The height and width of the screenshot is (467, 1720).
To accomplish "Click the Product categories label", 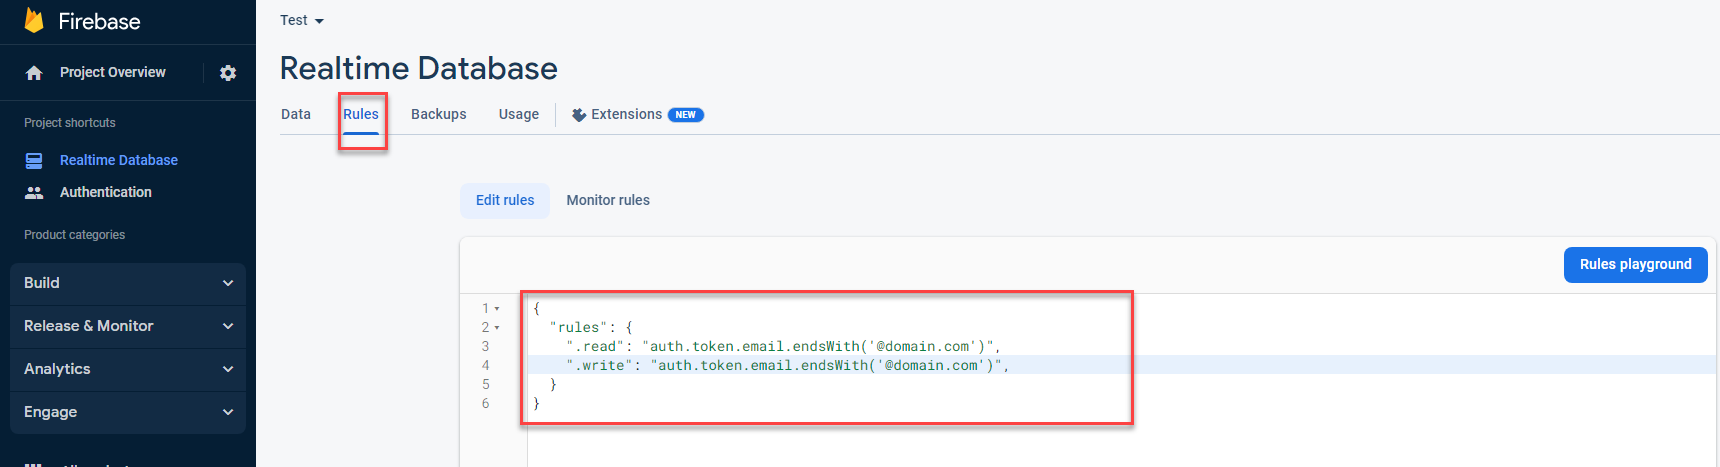I will point(75,235).
